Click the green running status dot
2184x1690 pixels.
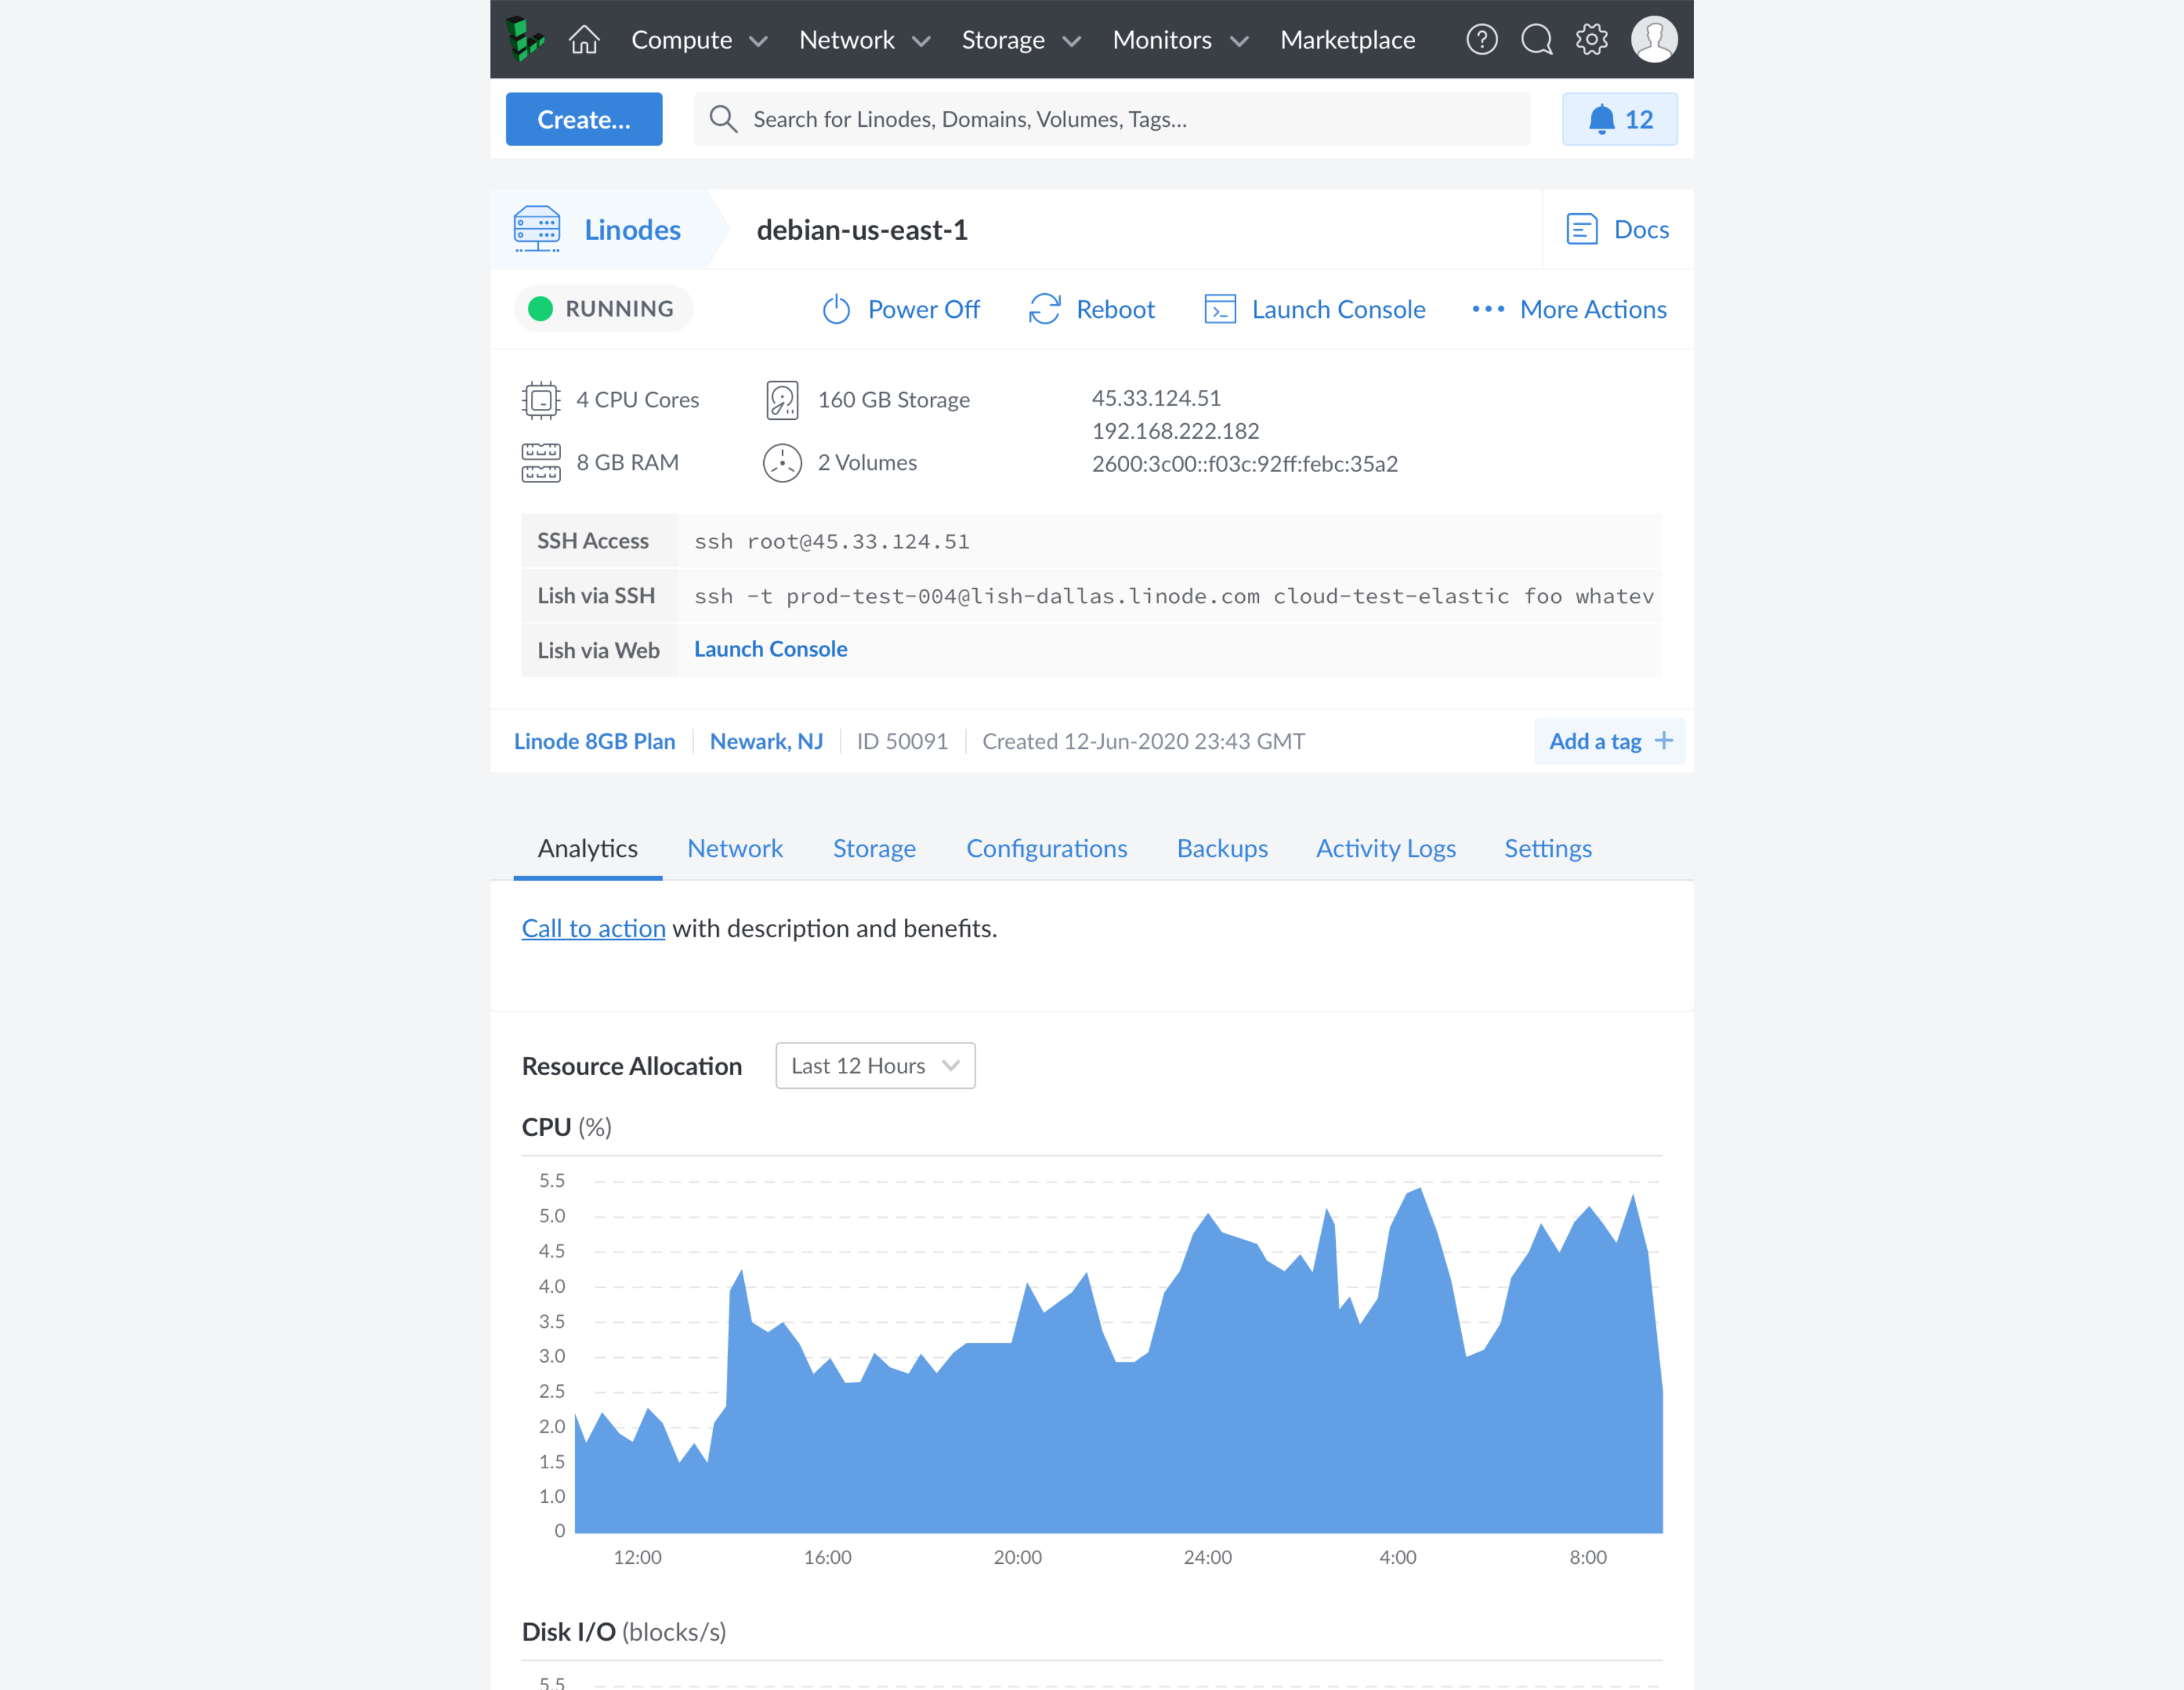[x=540, y=309]
